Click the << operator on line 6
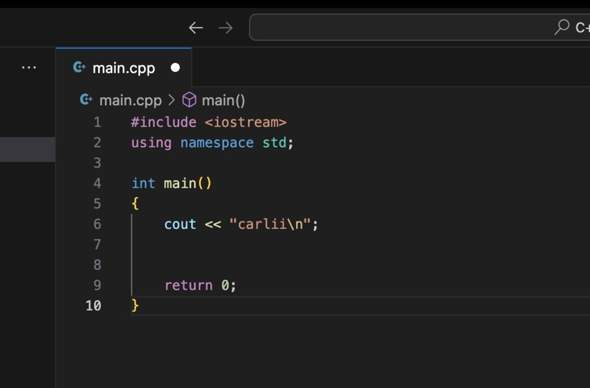Viewport: 590px width, 388px height. click(x=213, y=224)
